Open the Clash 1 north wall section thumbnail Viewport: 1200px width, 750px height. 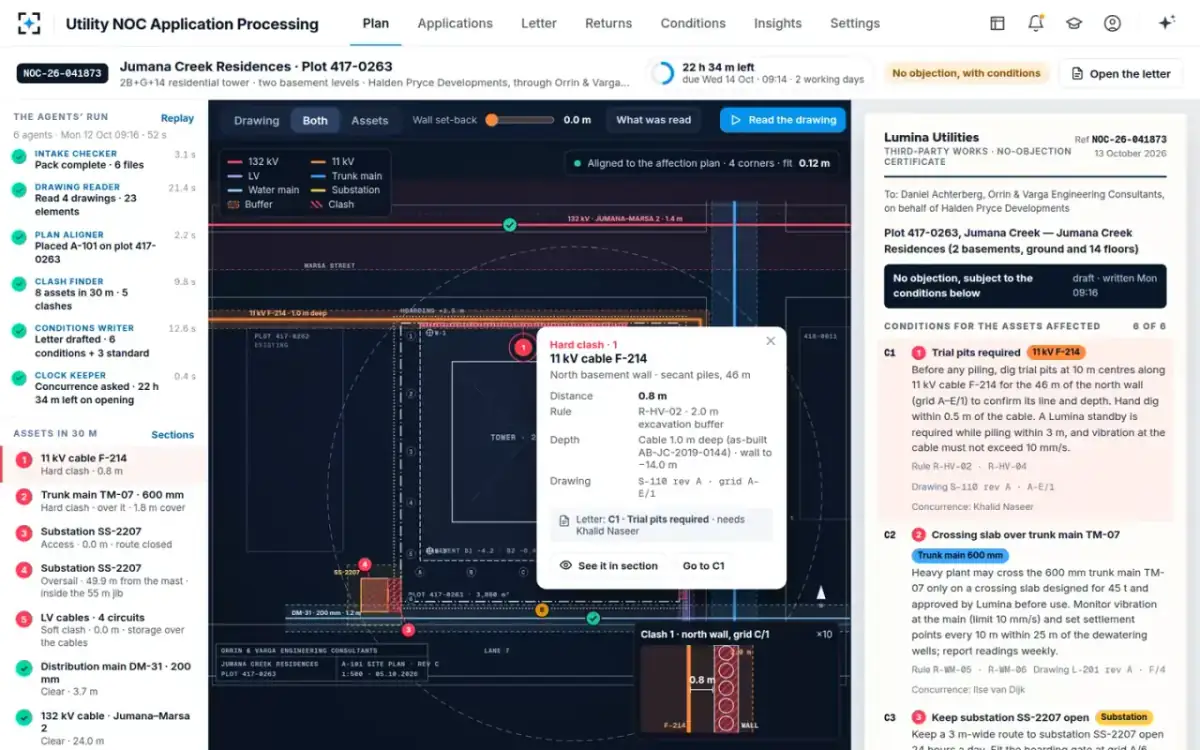[x=738, y=686]
